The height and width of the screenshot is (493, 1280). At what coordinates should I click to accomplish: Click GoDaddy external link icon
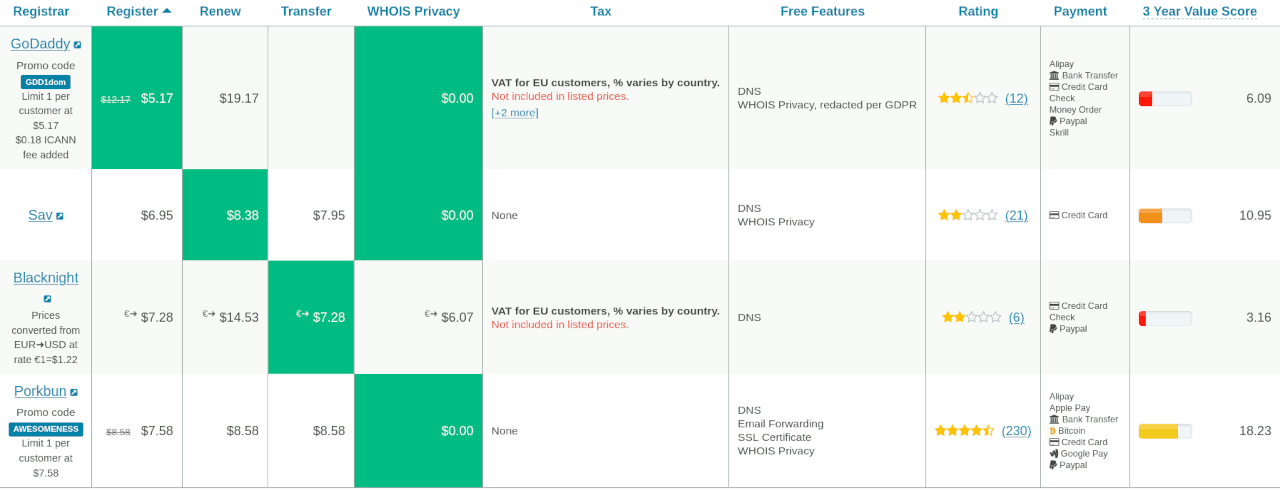click(77, 45)
